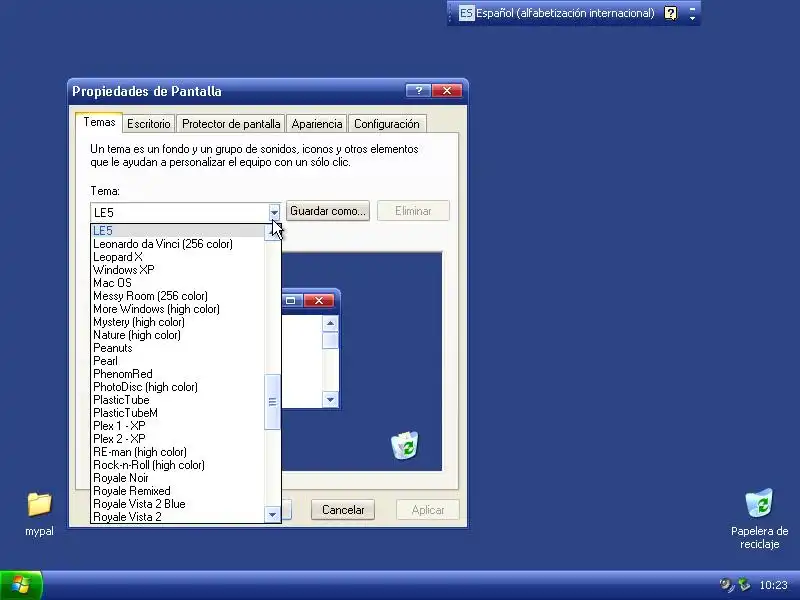The height and width of the screenshot is (600, 800).
Task: Click the Eliminar button
Action: click(x=413, y=211)
